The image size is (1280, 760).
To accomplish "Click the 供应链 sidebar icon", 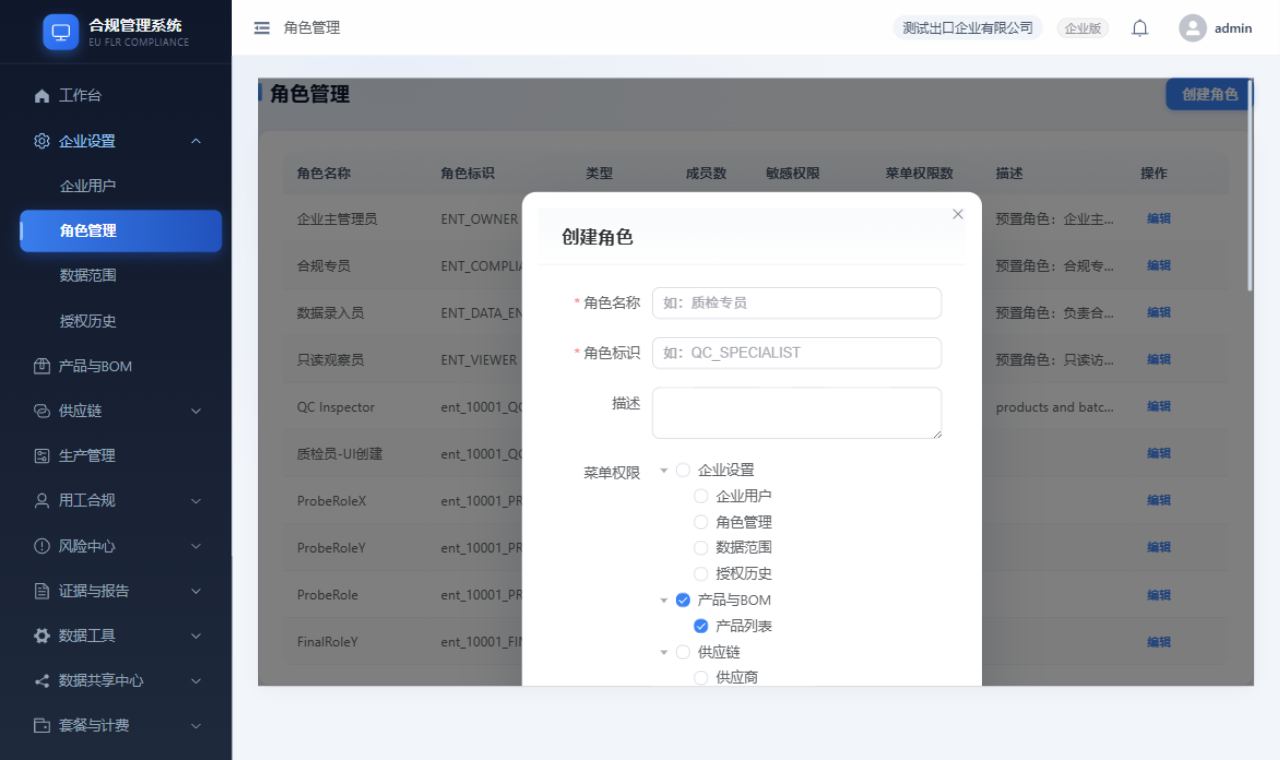I will coord(41,411).
